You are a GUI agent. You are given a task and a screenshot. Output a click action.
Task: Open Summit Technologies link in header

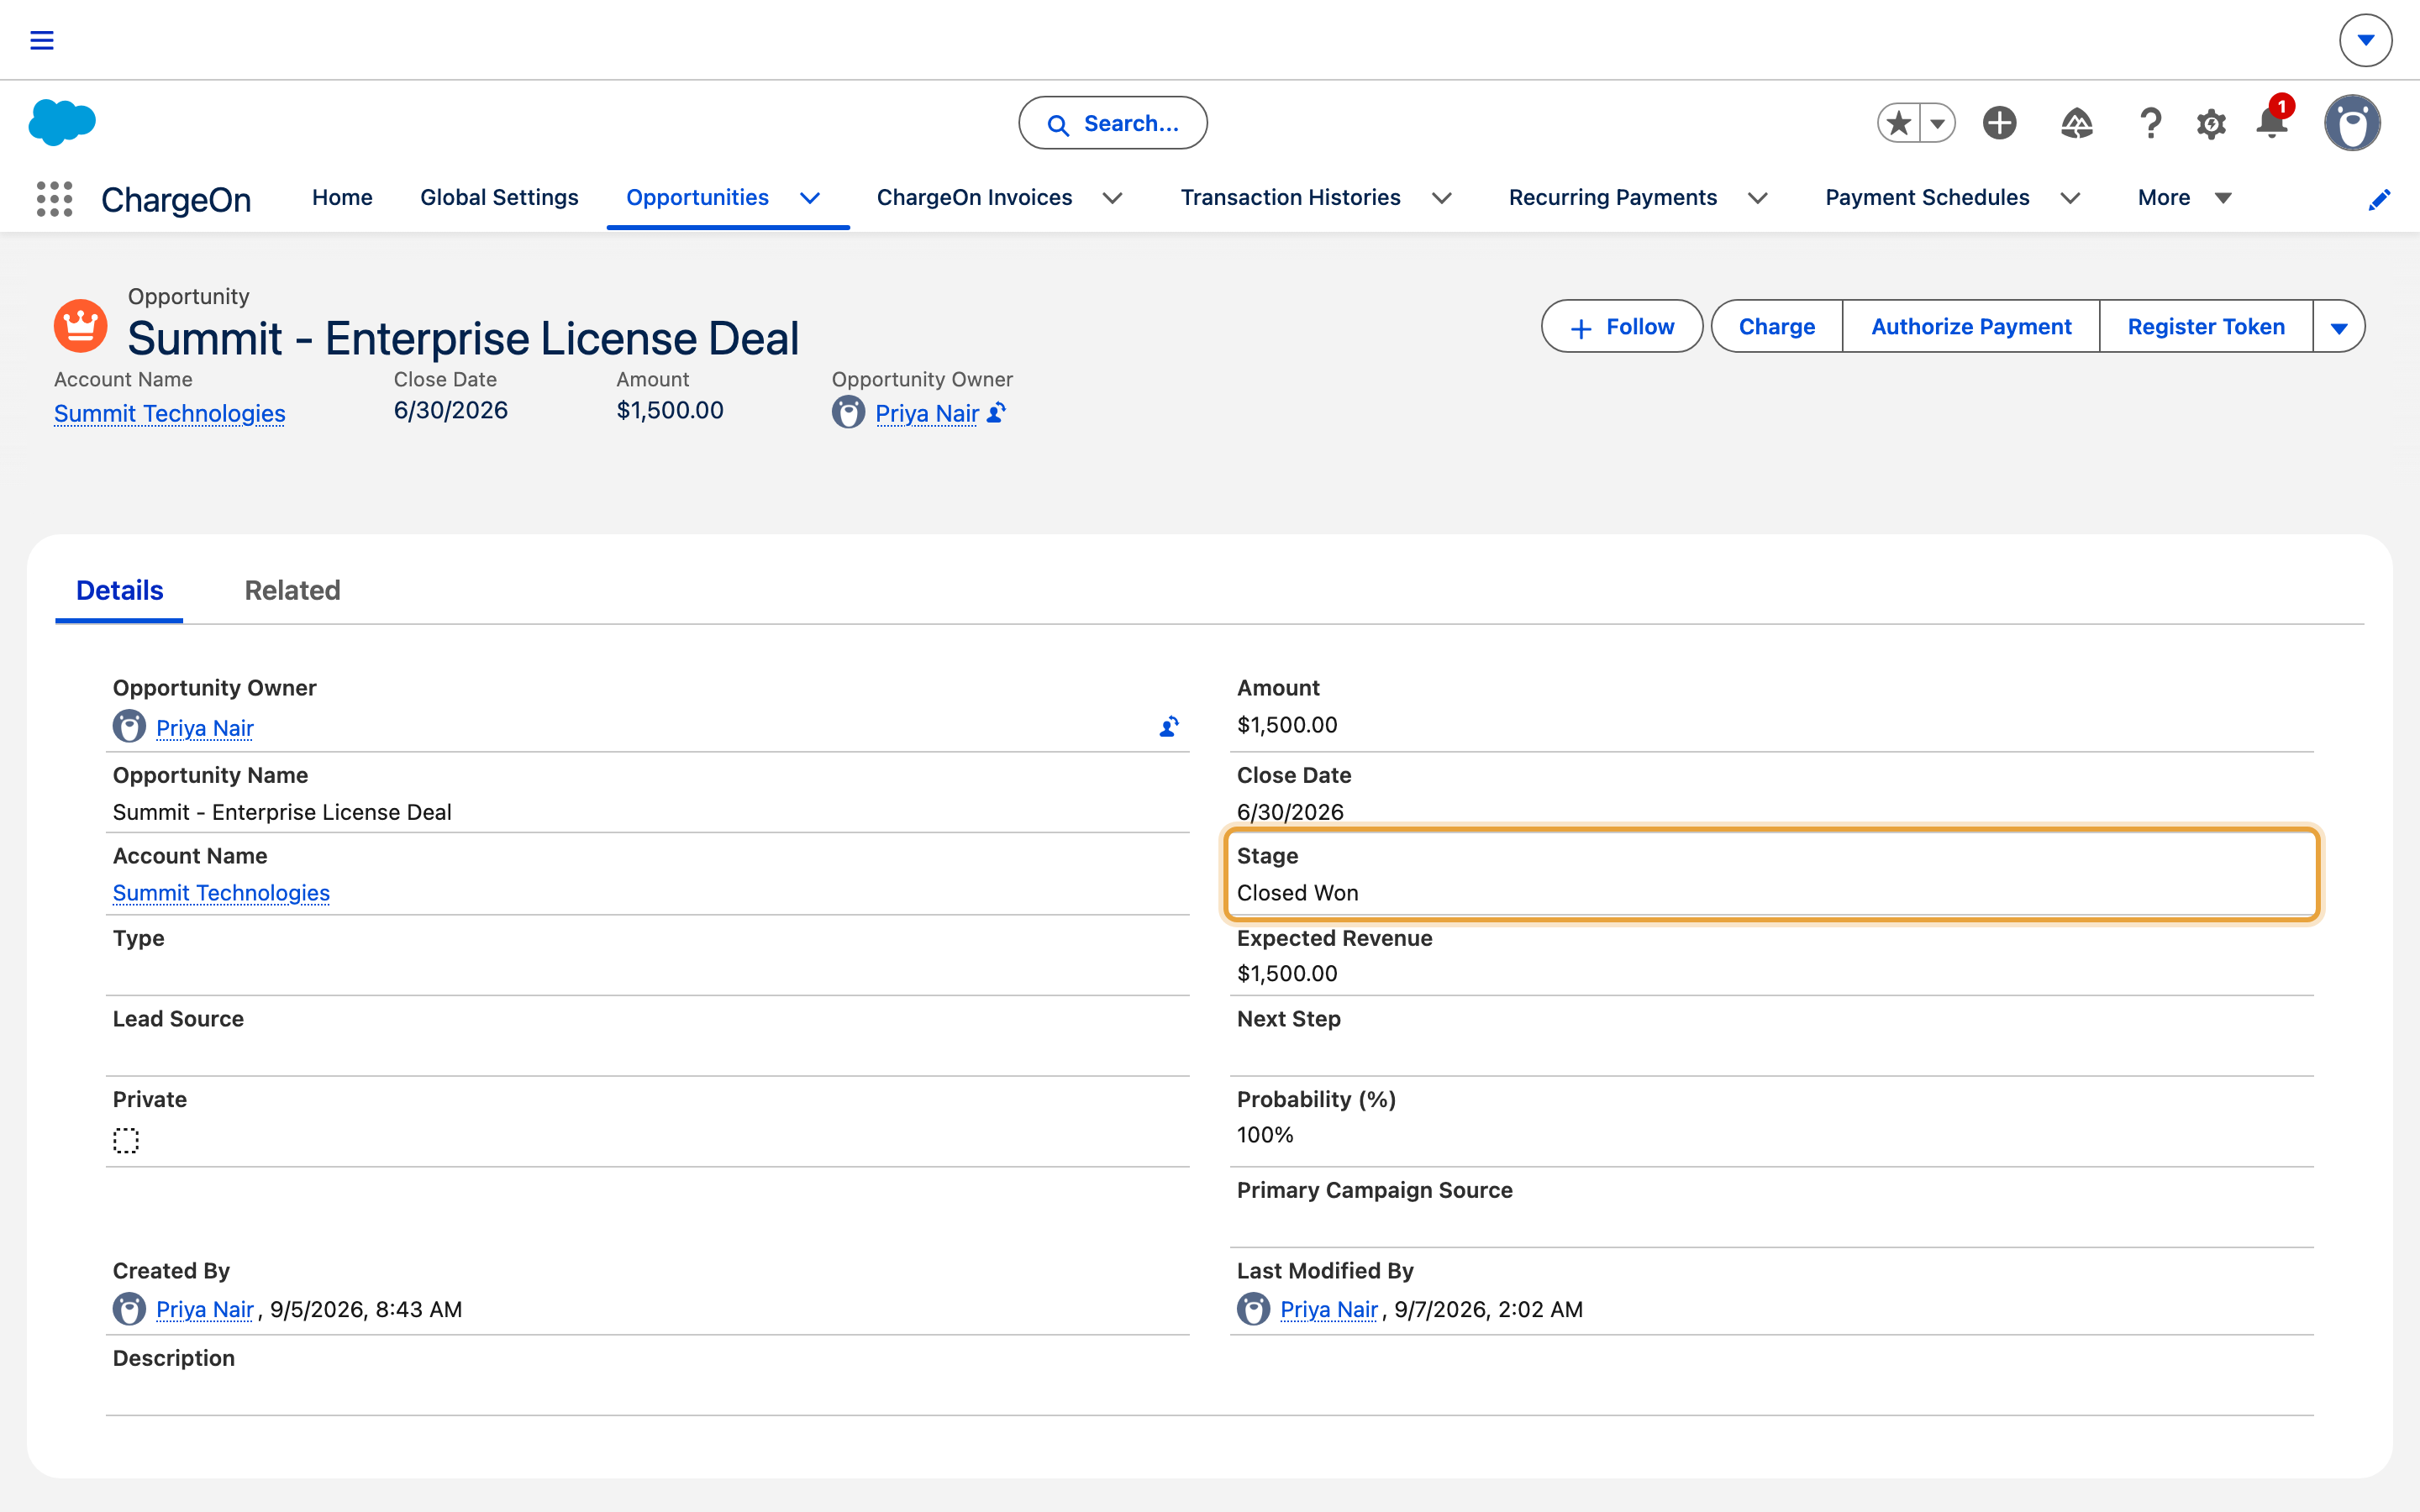(169, 413)
